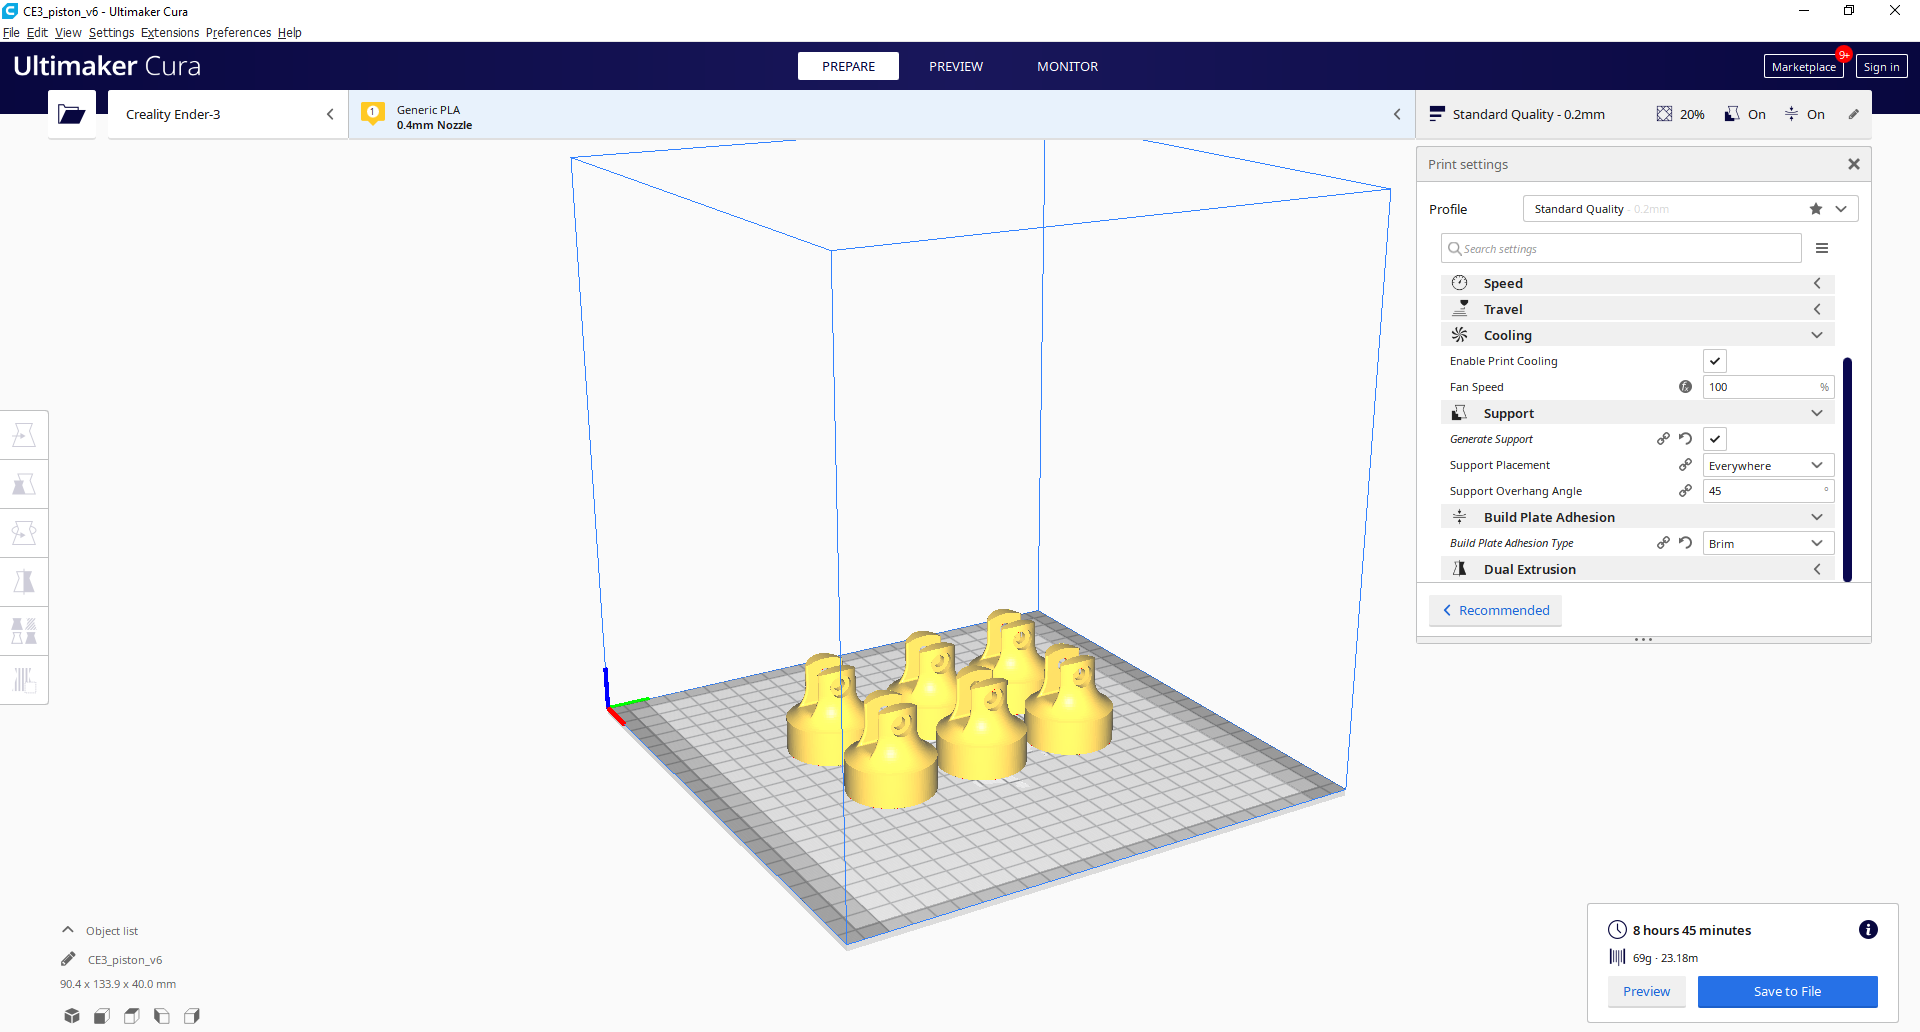
Task: Click the pencil icon next to CE3_piston_v6
Action: (x=68, y=959)
